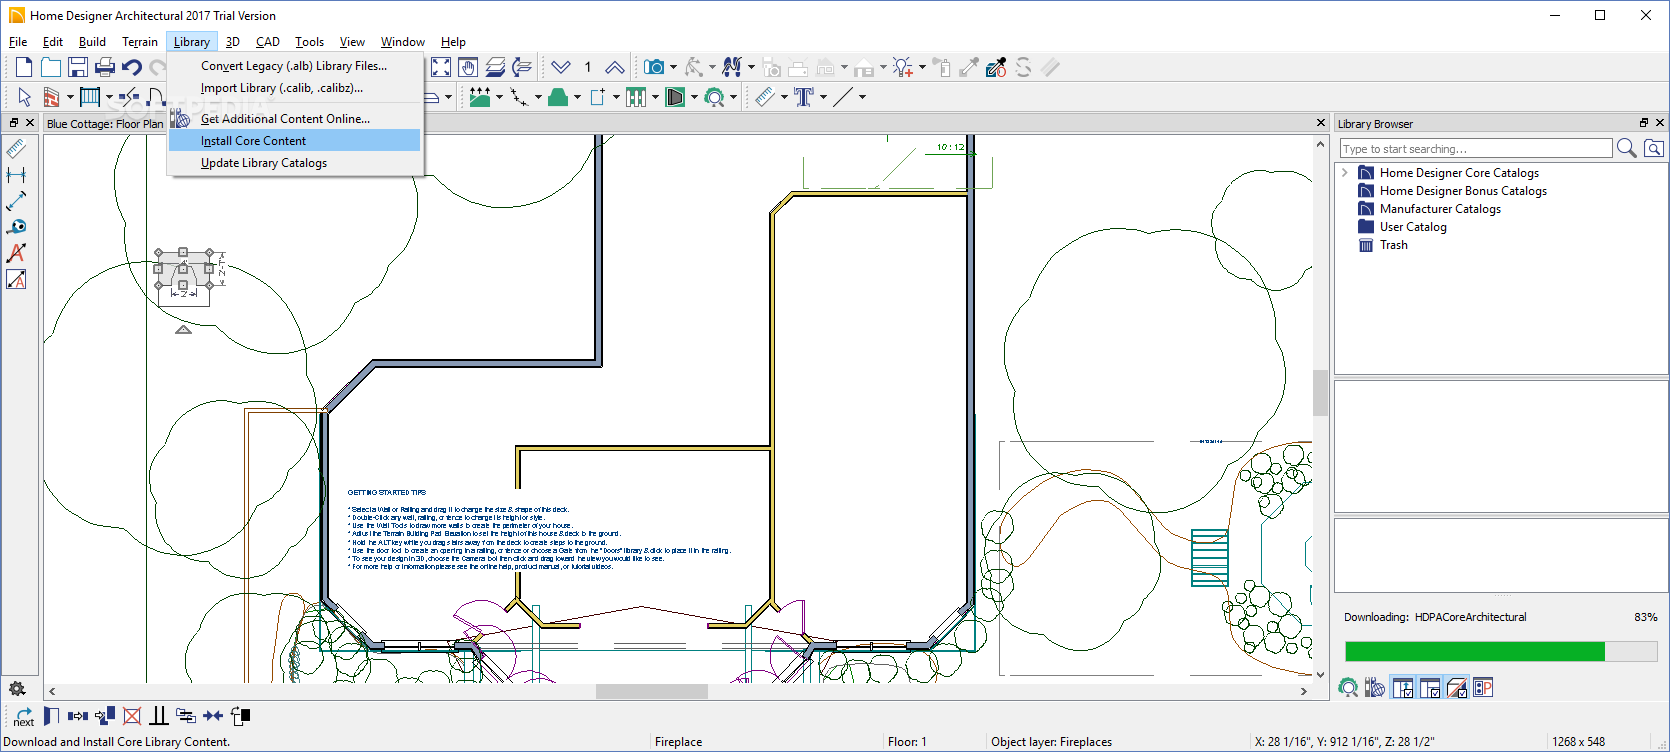Toggle the first library preview pane button
This screenshot has width=1670, height=752.
pos(1403,688)
